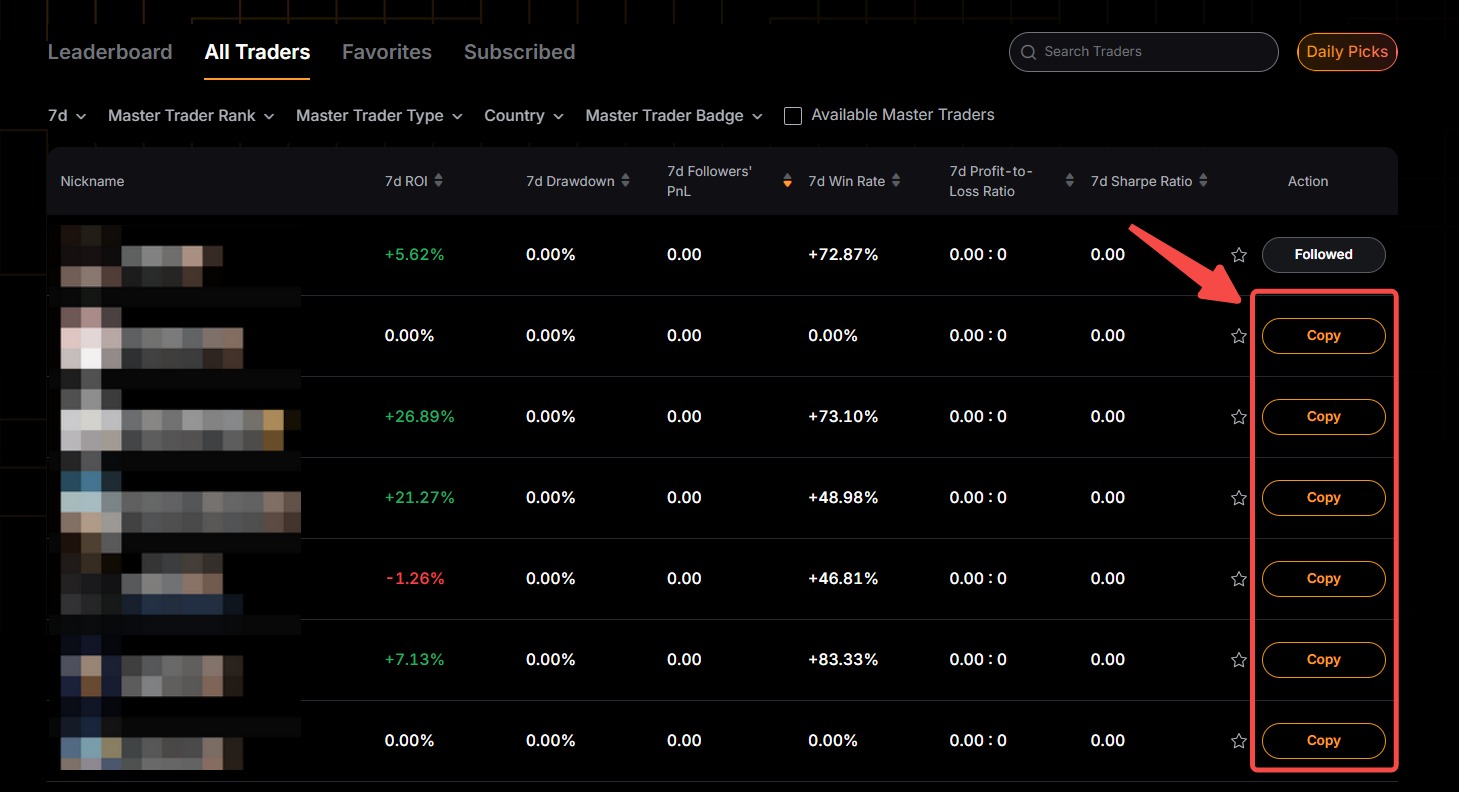The width and height of the screenshot is (1459, 792).
Task: Enable Available Master Traders checkbox
Action: [793, 116]
